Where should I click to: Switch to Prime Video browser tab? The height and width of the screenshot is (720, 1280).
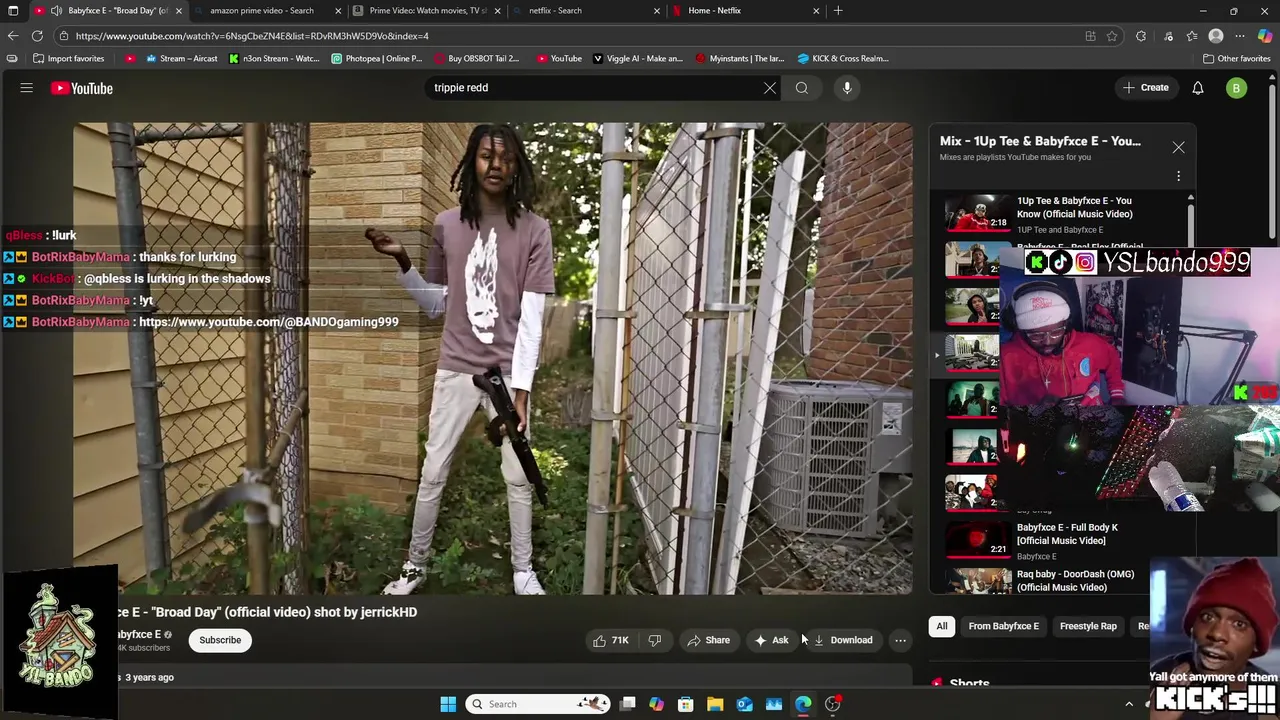point(427,11)
